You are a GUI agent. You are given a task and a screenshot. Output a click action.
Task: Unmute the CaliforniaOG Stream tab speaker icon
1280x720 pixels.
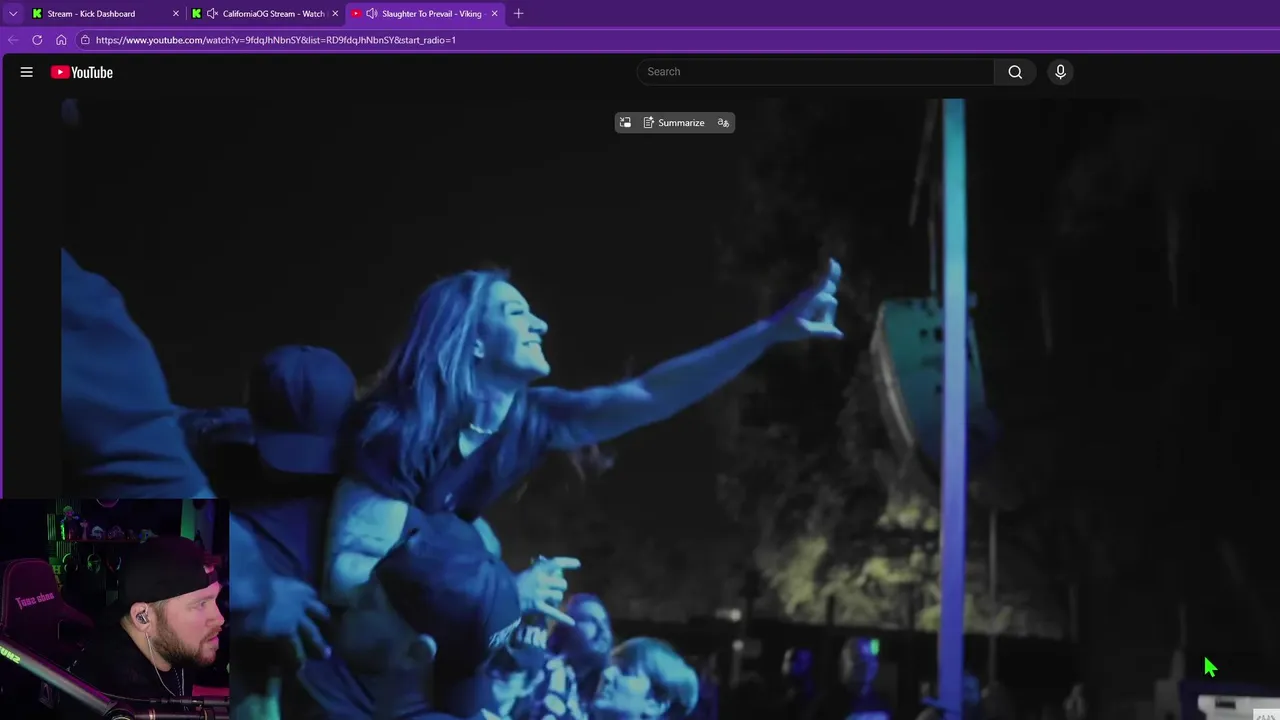[212, 14]
